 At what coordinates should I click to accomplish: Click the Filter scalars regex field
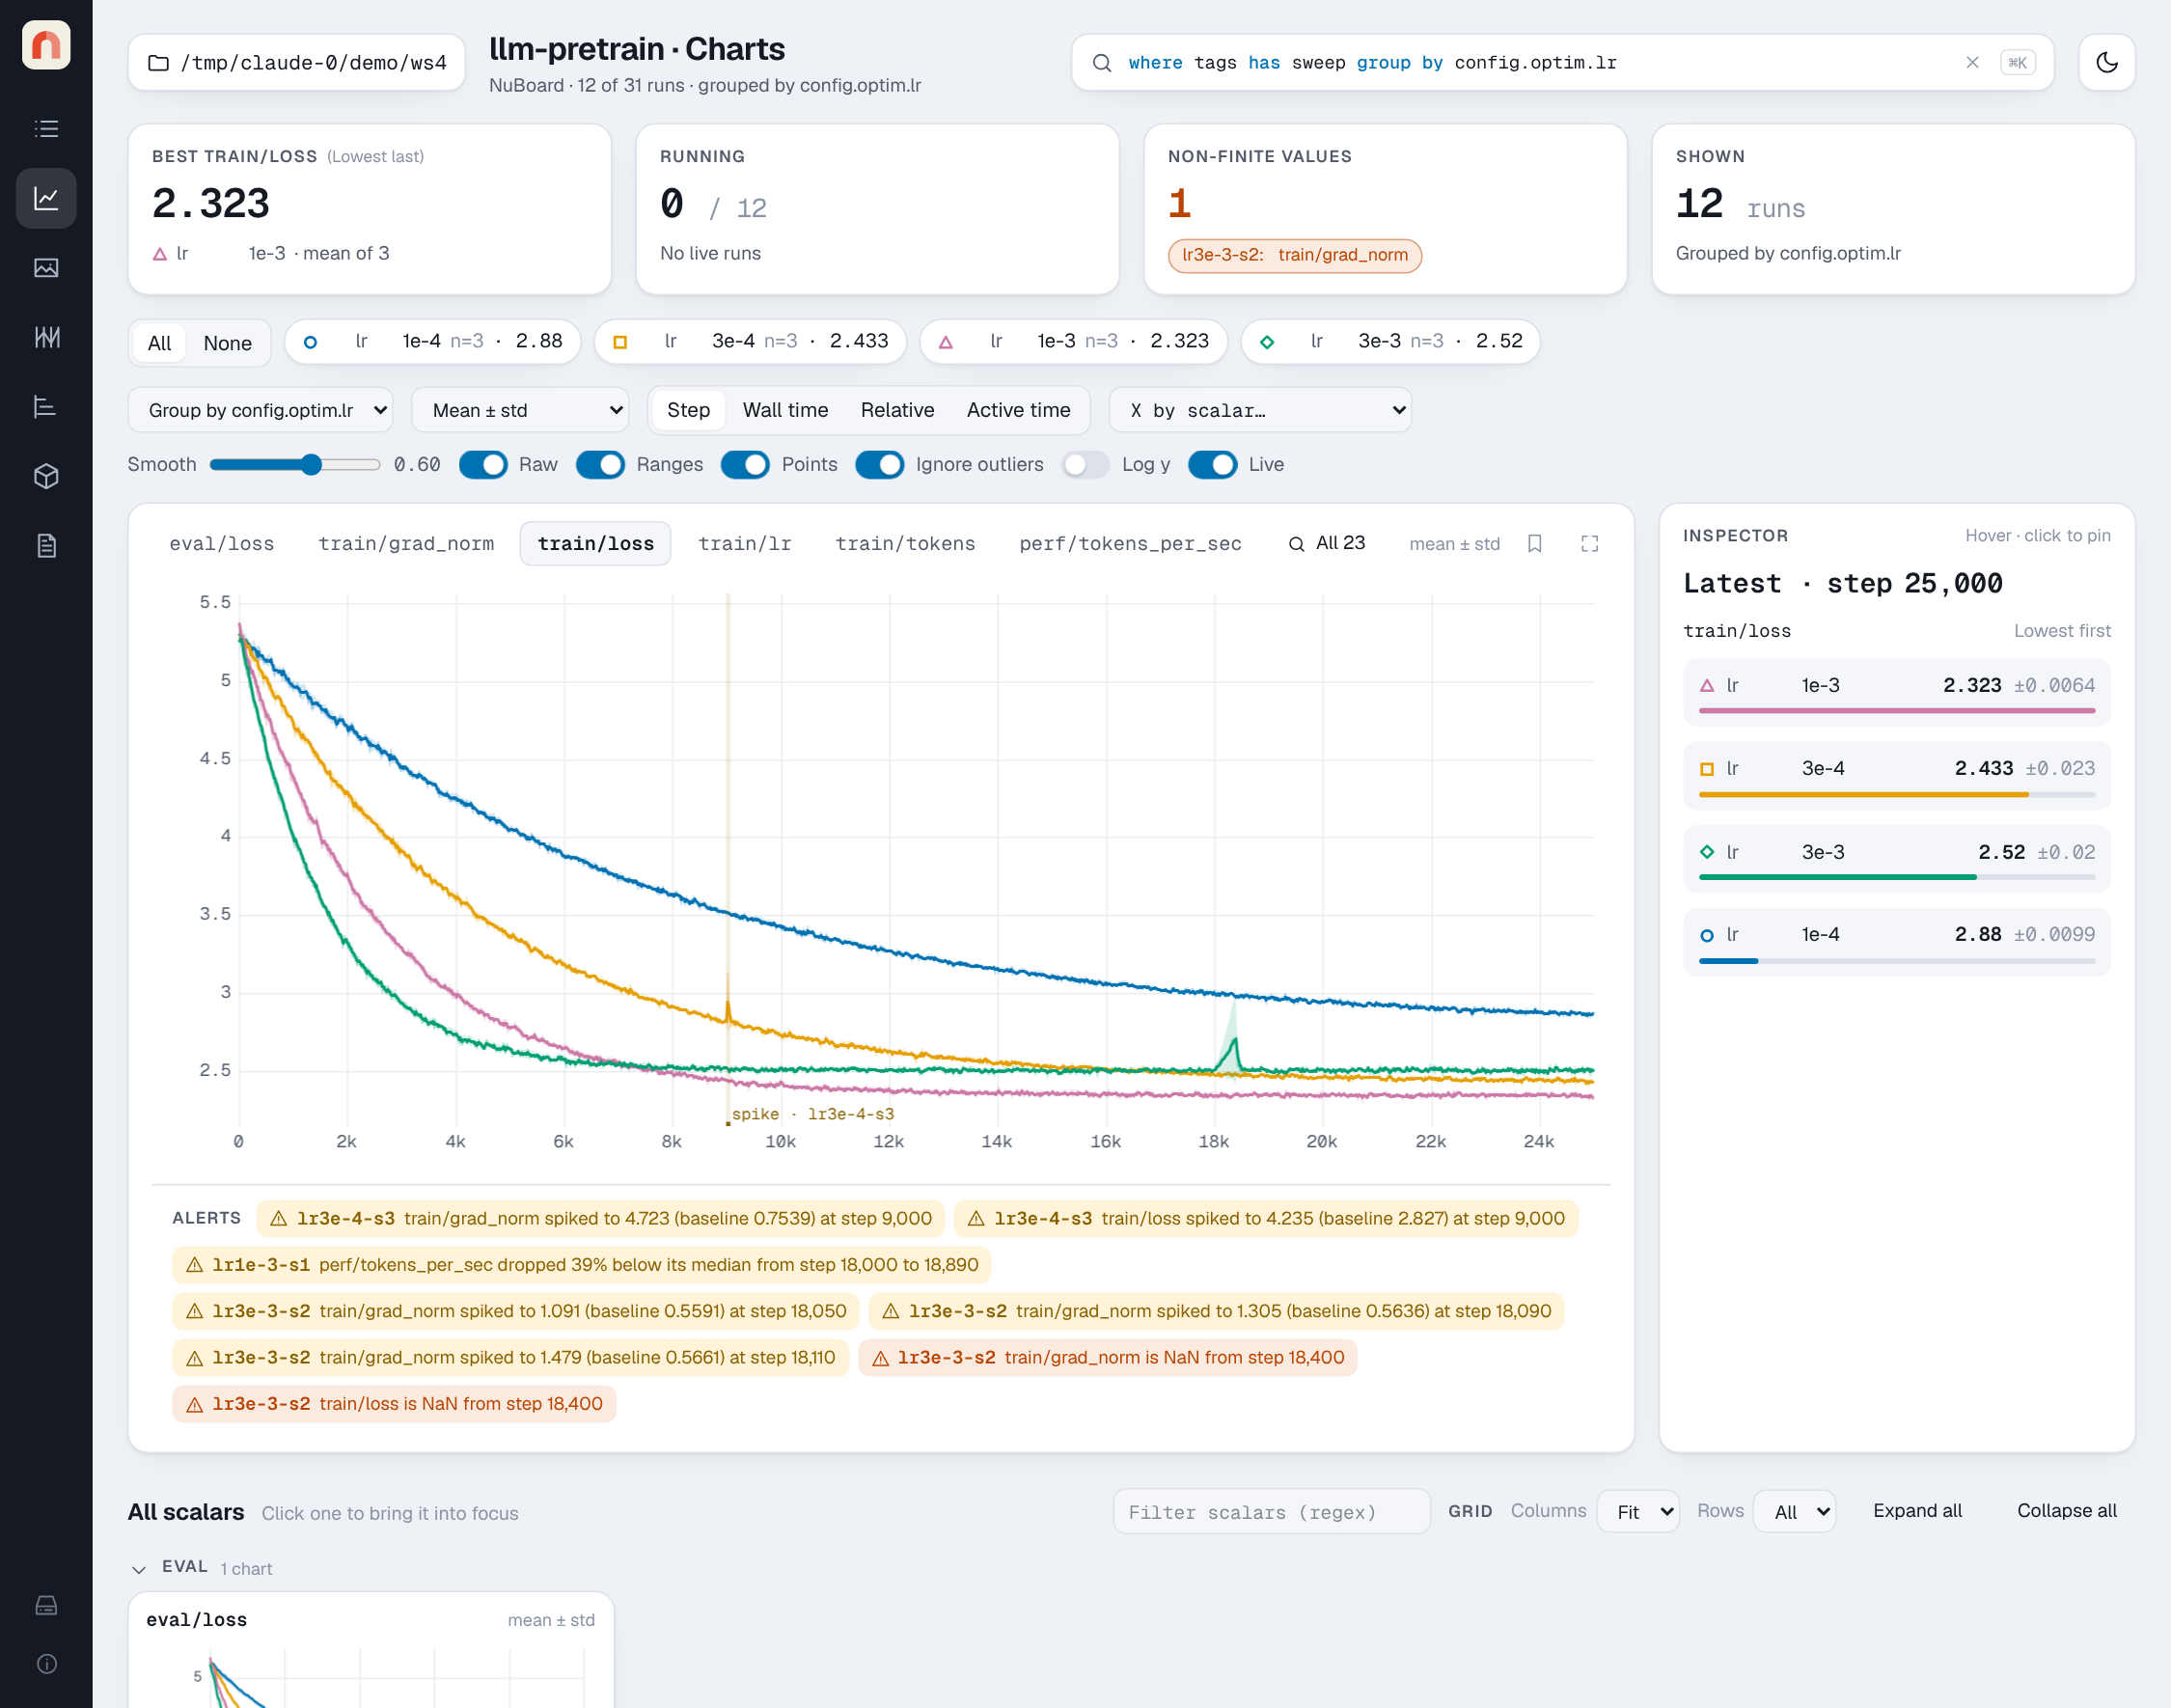(x=1271, y=1511)
